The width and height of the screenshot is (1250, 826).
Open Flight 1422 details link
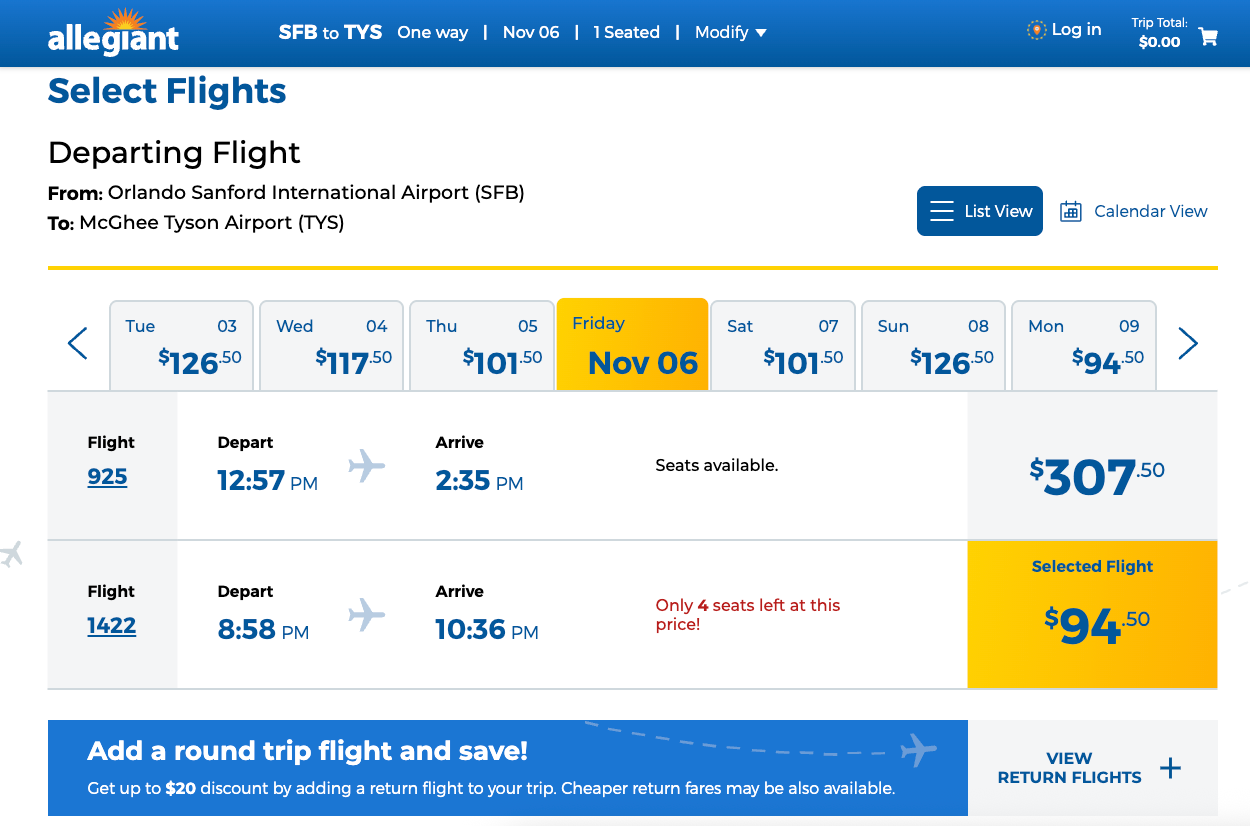click(x=111, y=626)
